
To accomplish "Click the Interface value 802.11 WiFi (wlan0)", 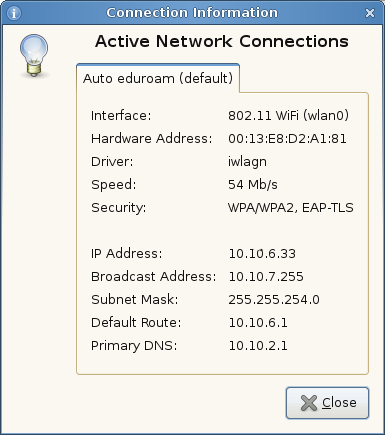I will pos(288,116).
